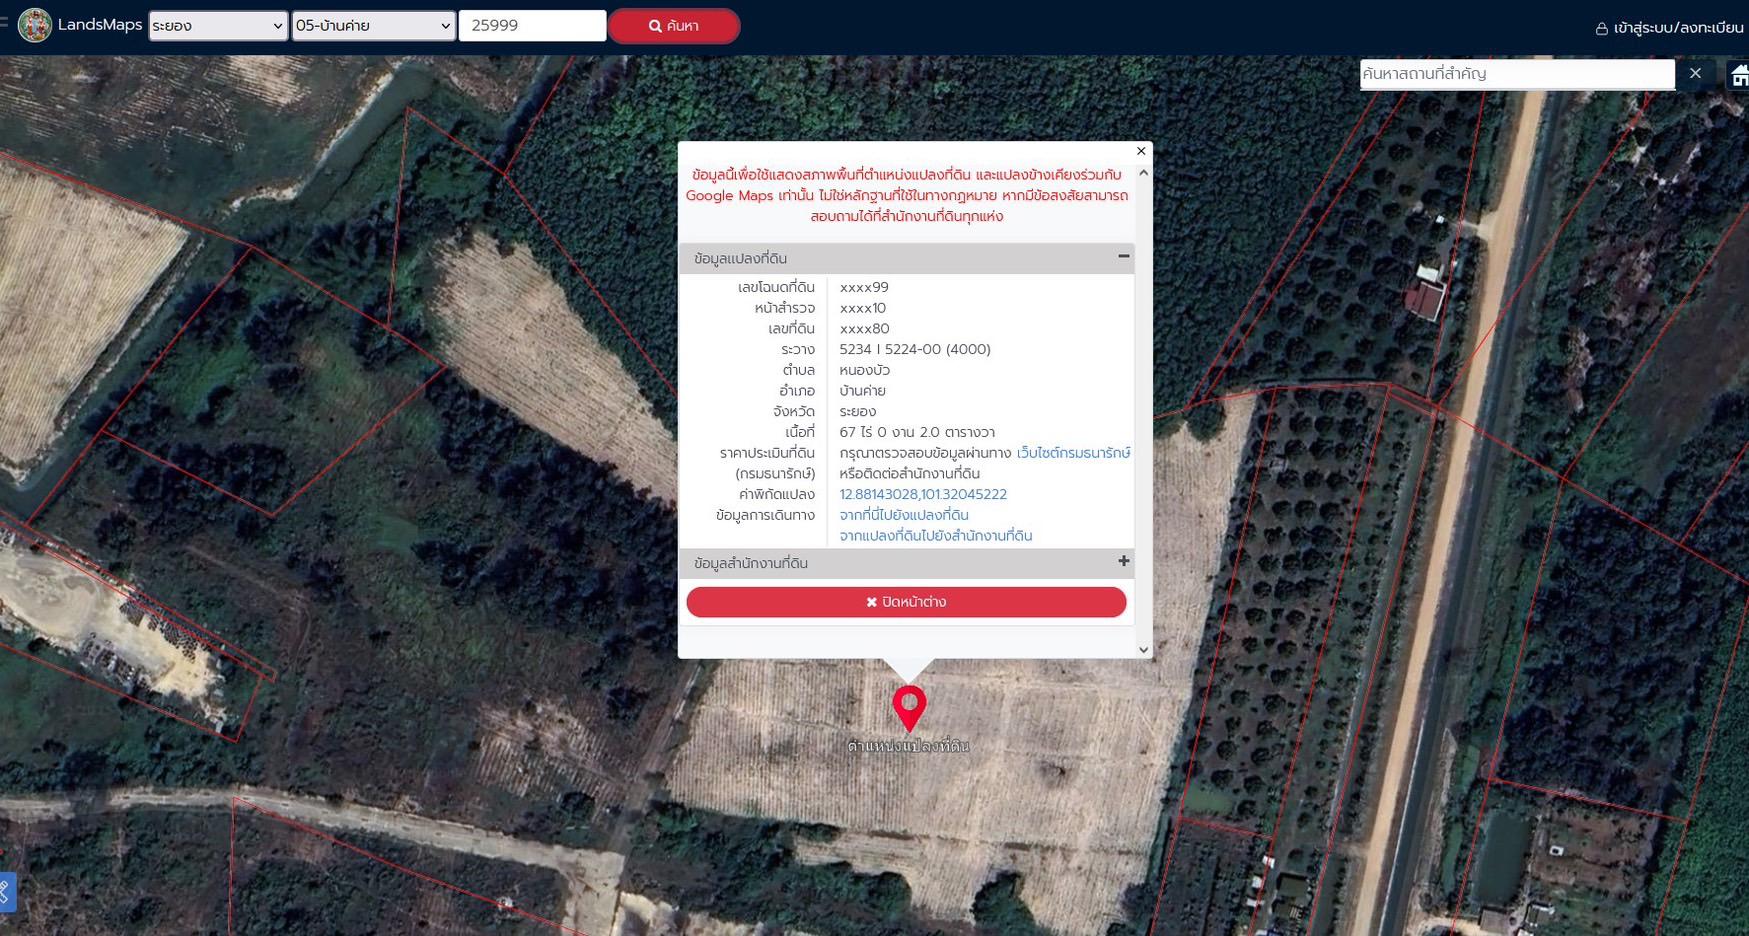Open the province dropdown showing ระยอง
This screenshot has width=1749, height=936.
coord(218,26)
